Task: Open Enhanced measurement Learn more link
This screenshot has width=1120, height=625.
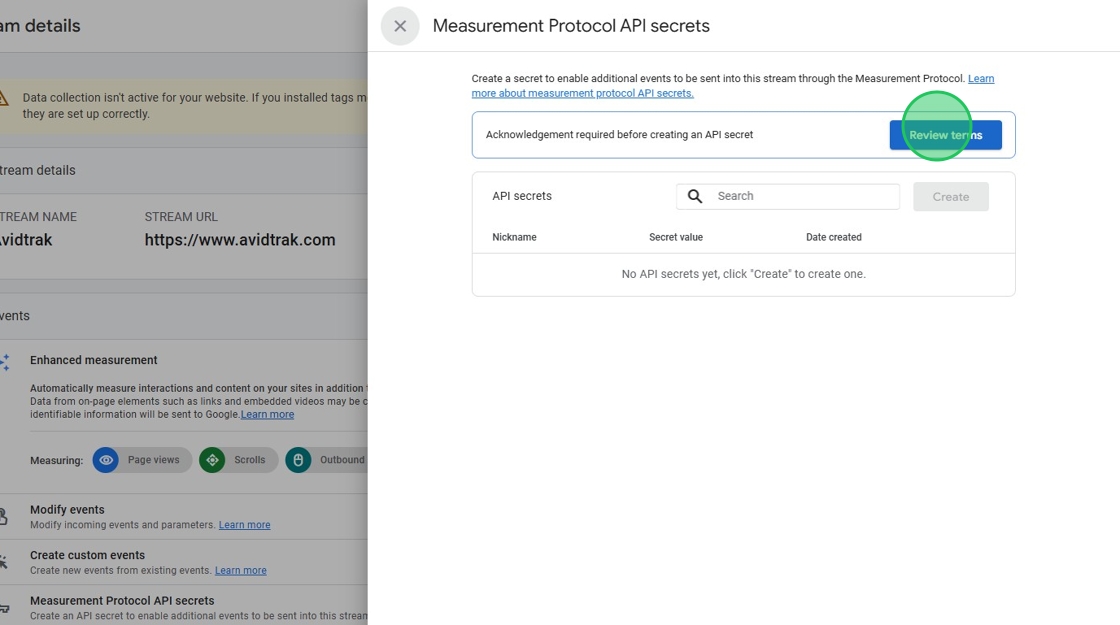Action: 267,414
